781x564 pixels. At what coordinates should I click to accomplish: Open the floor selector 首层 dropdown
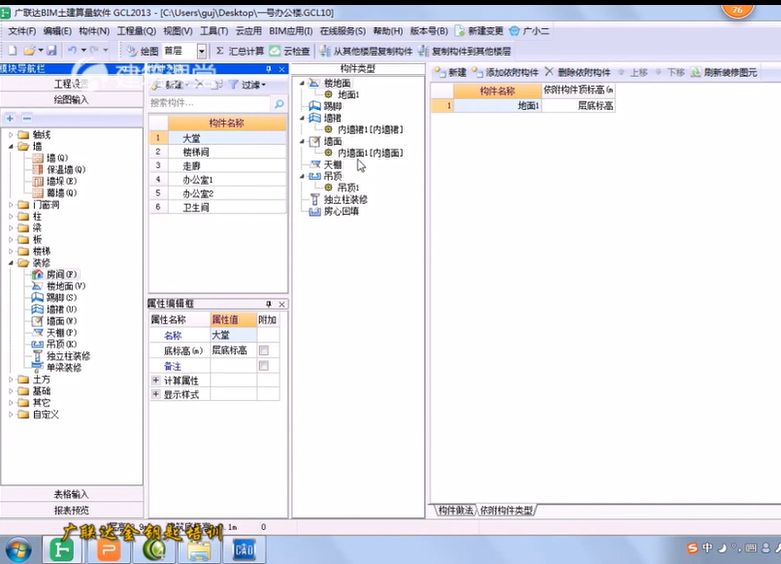point(202,50)
